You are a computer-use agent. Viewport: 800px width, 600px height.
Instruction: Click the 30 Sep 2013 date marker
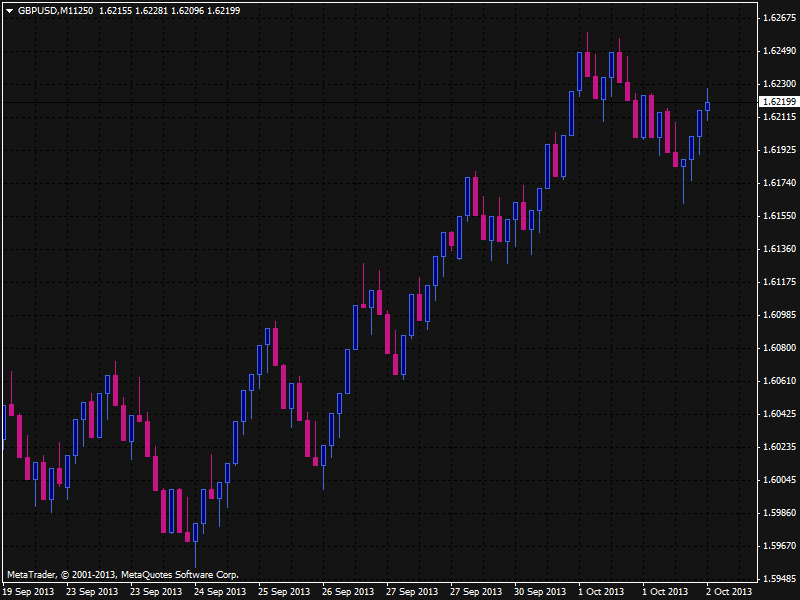(x=540, y=591)
